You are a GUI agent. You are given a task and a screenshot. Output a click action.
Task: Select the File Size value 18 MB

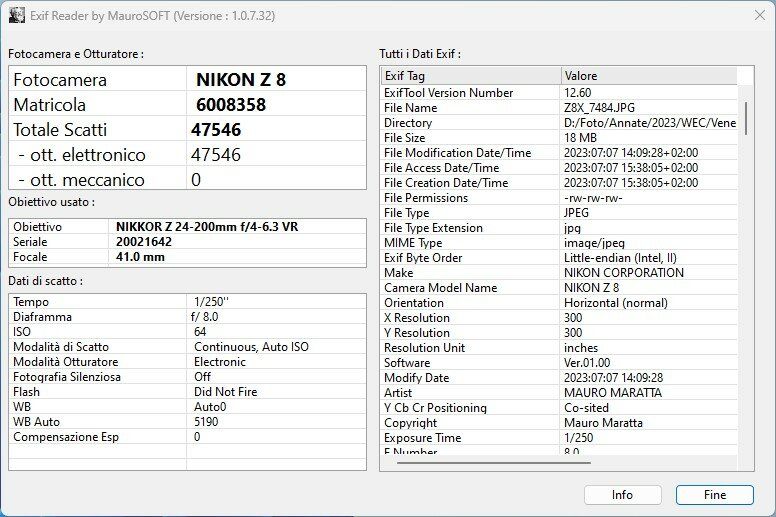(581, 138)
